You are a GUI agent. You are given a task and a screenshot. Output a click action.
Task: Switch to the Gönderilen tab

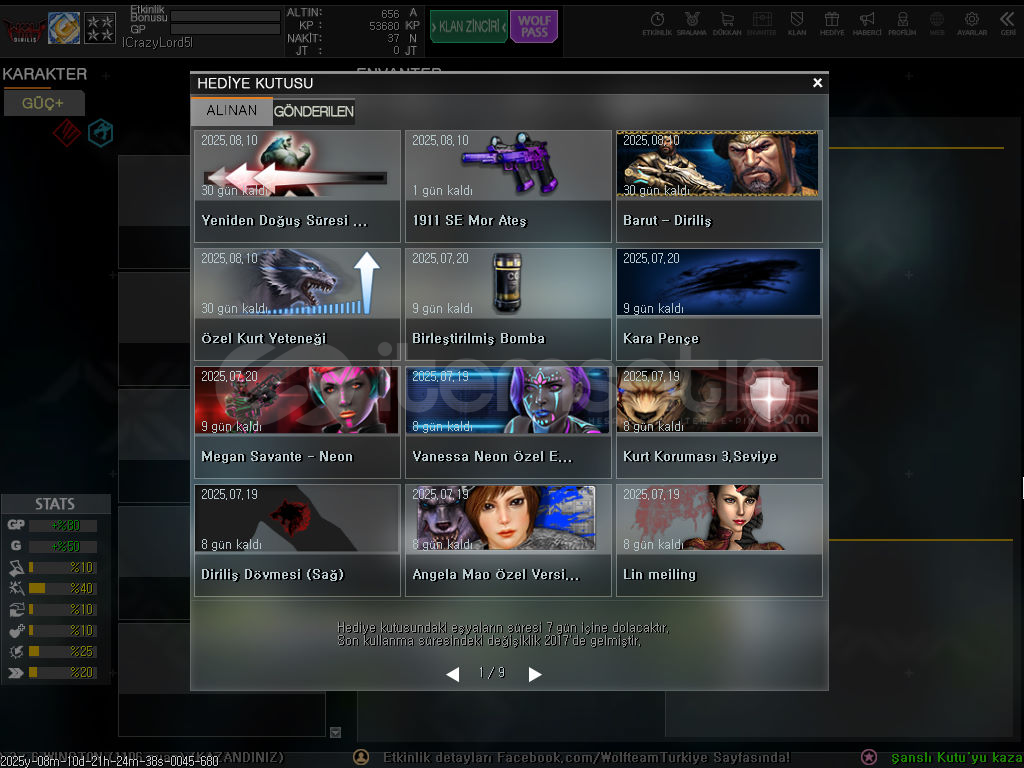click(314, 112)
